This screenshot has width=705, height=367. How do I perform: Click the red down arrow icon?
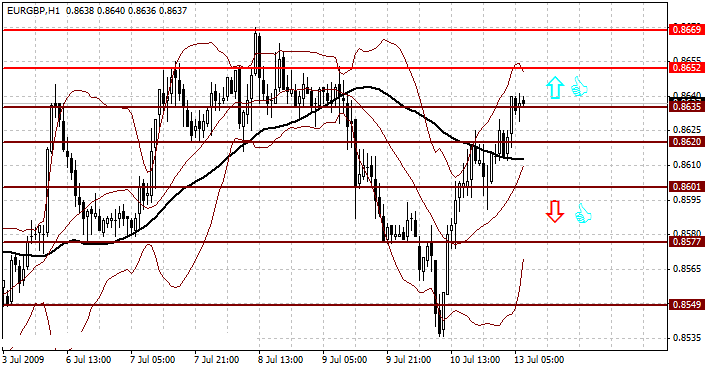[555, 211]
